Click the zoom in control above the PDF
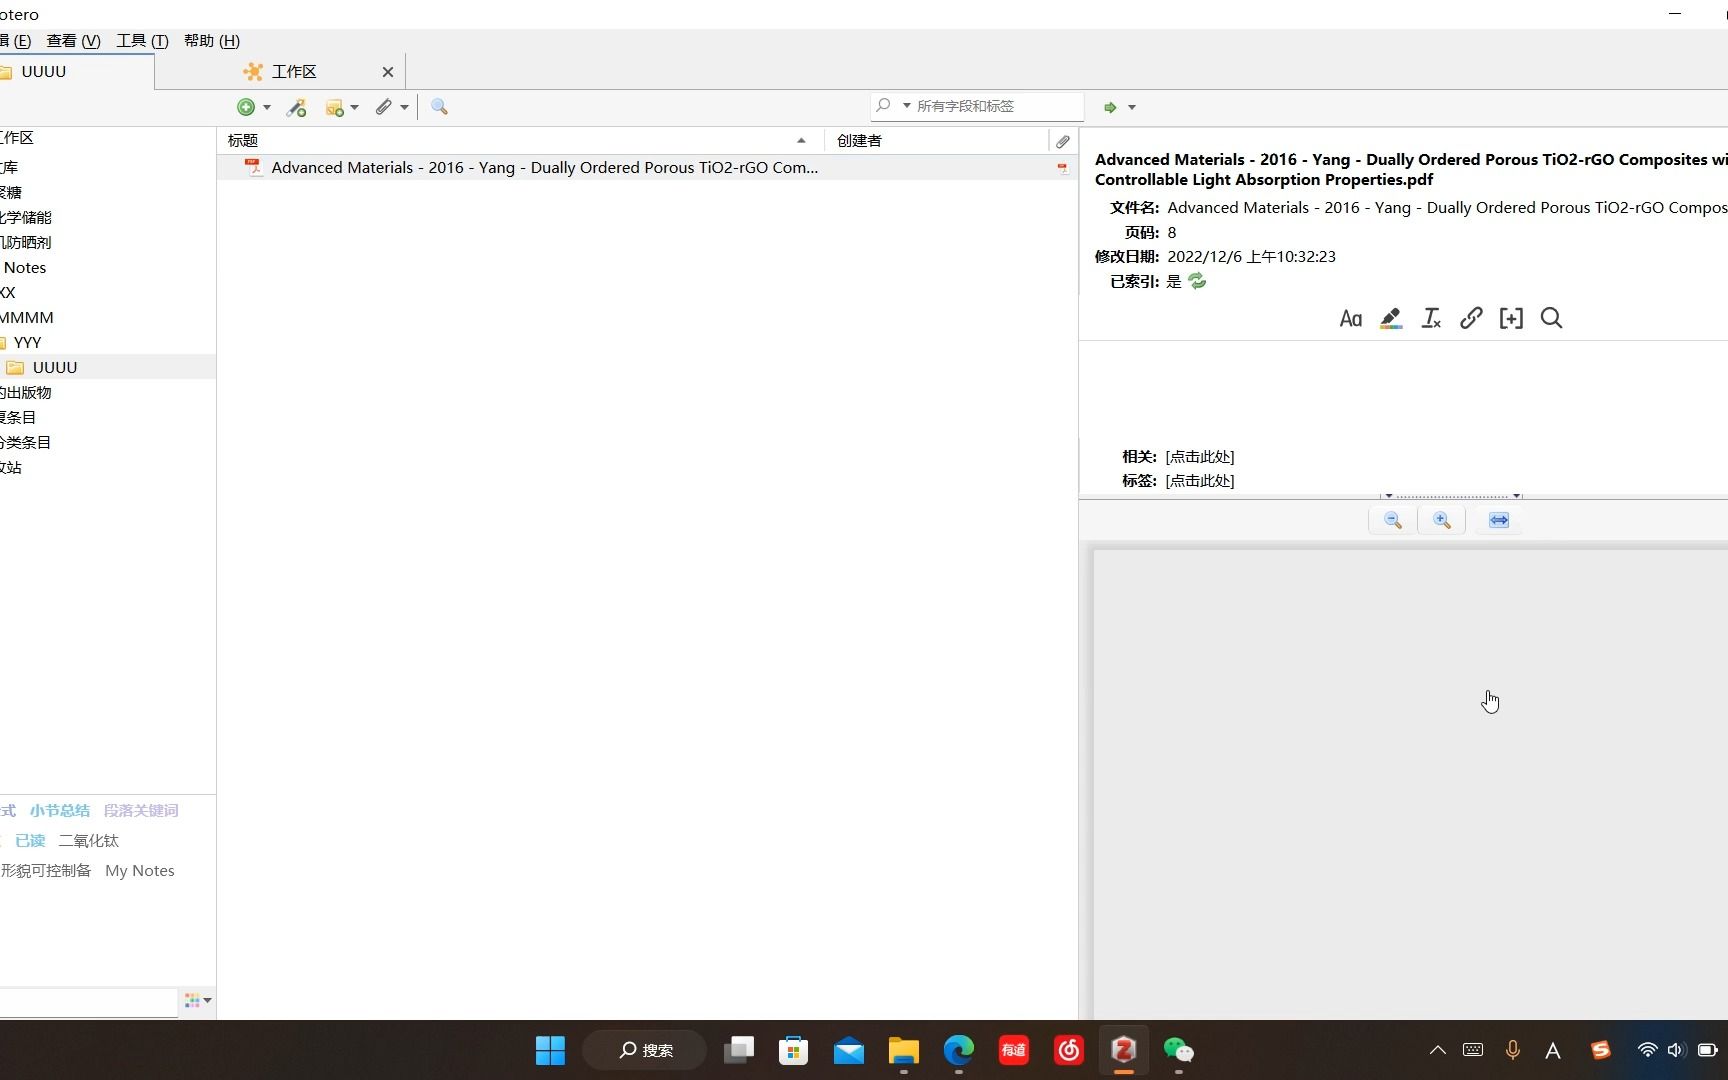 1441,520
